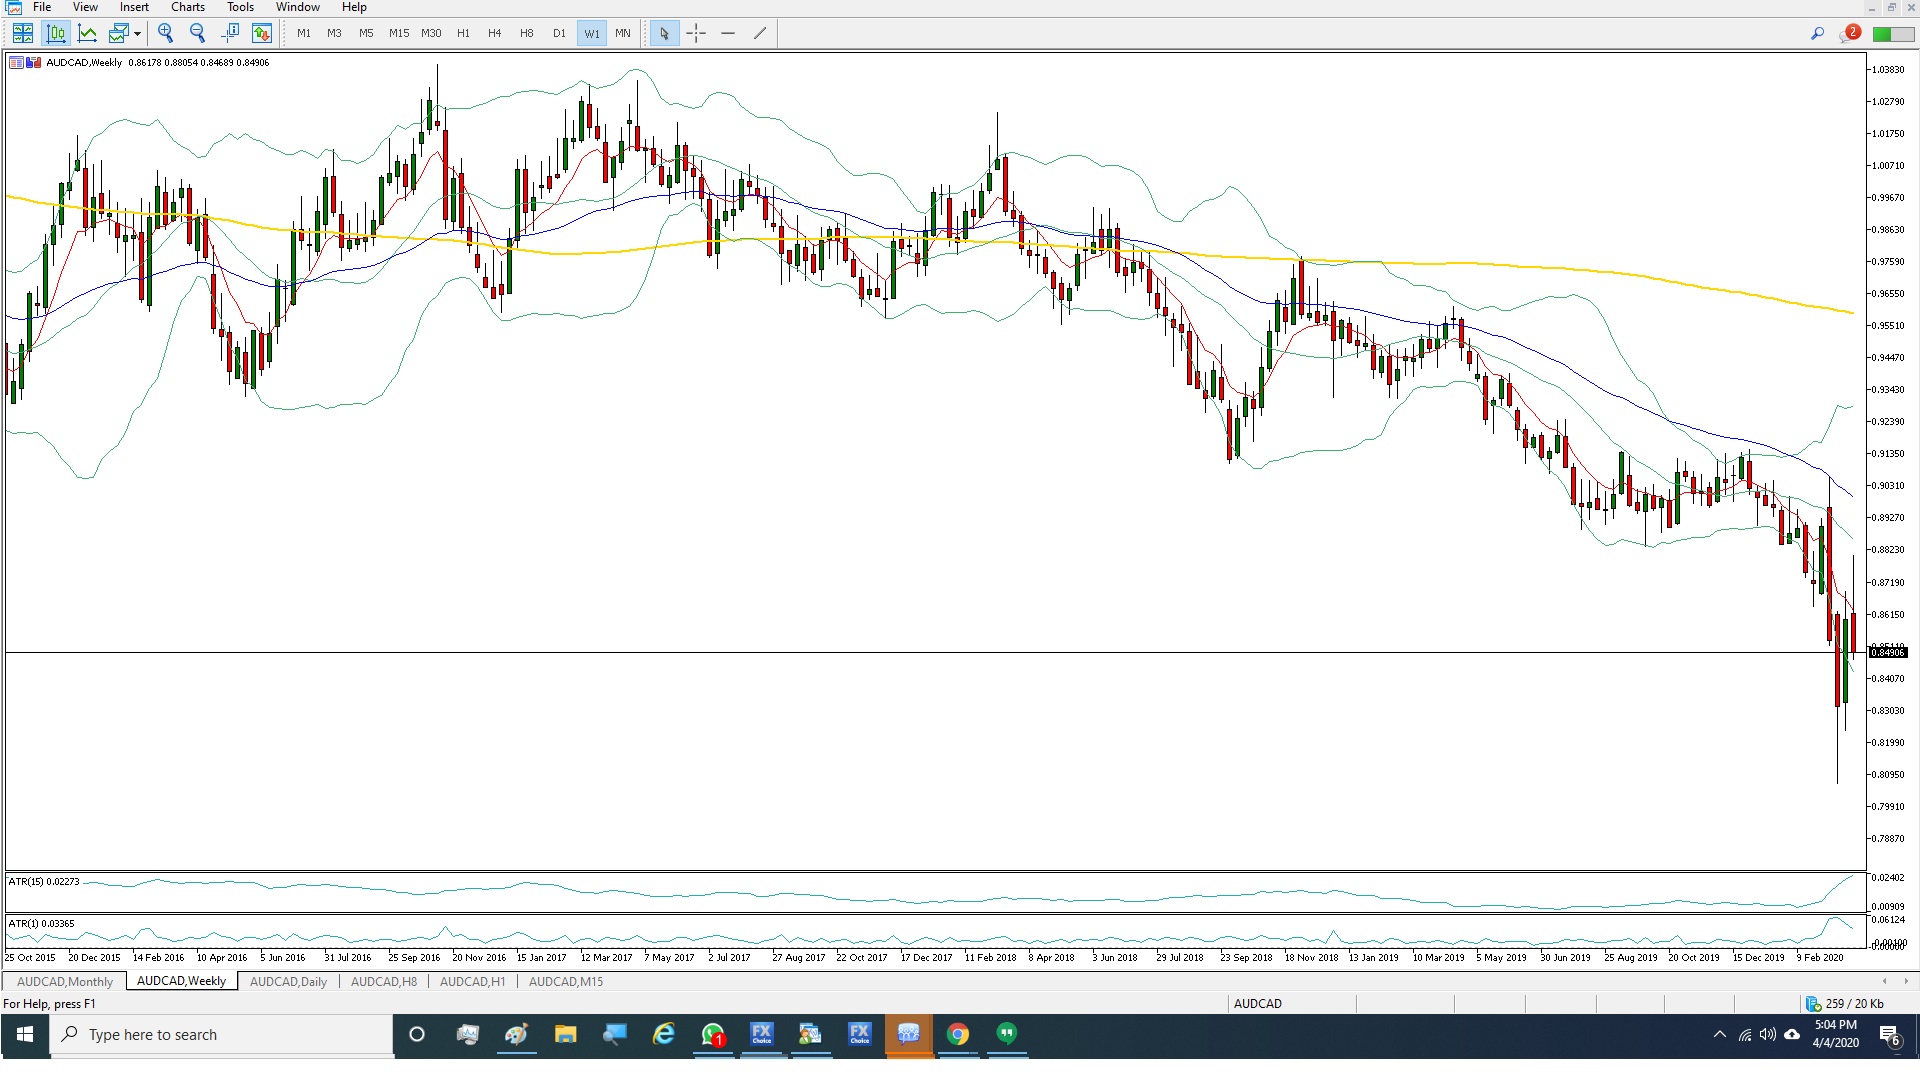
Task: Select the H8 timeframe
Action: pyautogui.click(x=527, y=33)
